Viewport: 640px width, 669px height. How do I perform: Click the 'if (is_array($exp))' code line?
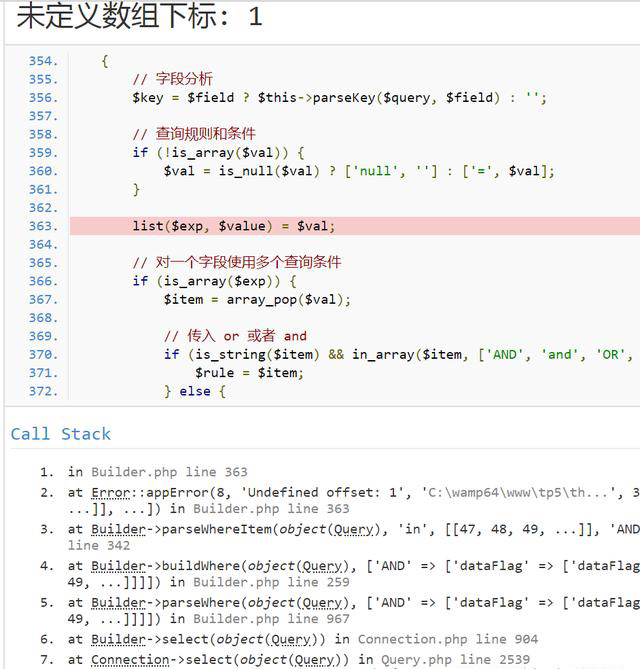(214, 281)
